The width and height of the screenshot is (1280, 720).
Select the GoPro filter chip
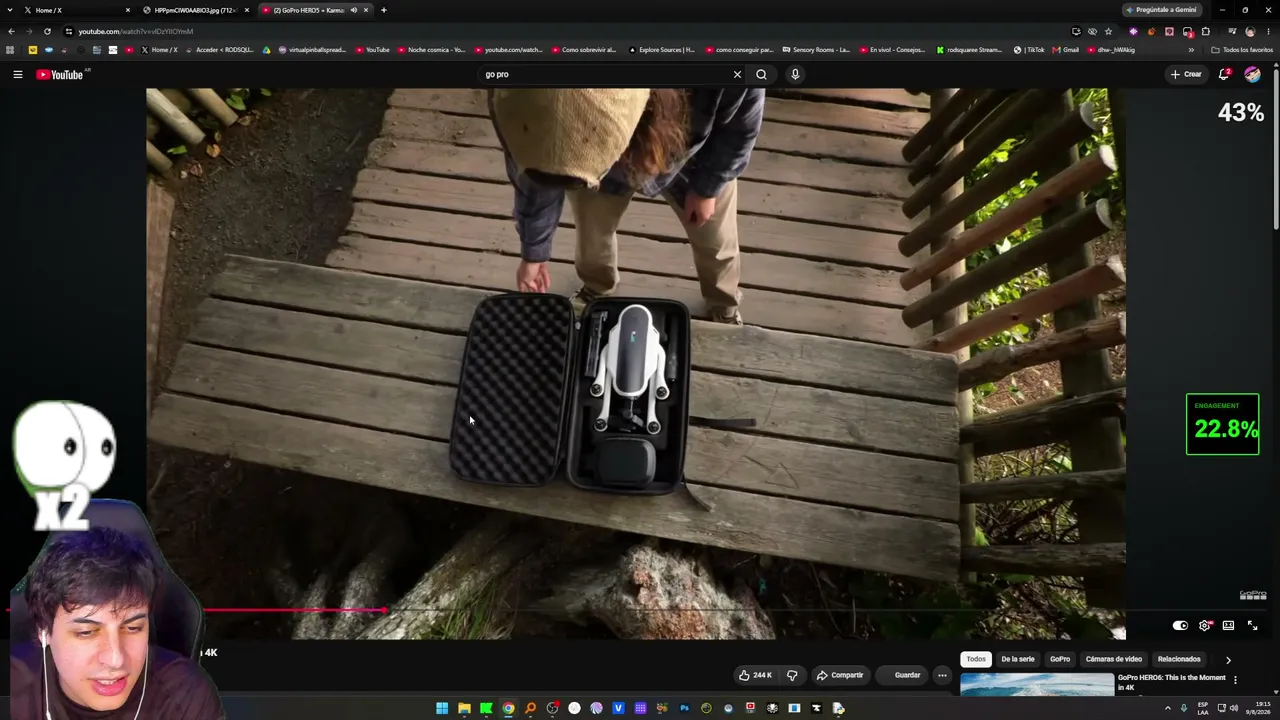click(x=1060, y=659)
